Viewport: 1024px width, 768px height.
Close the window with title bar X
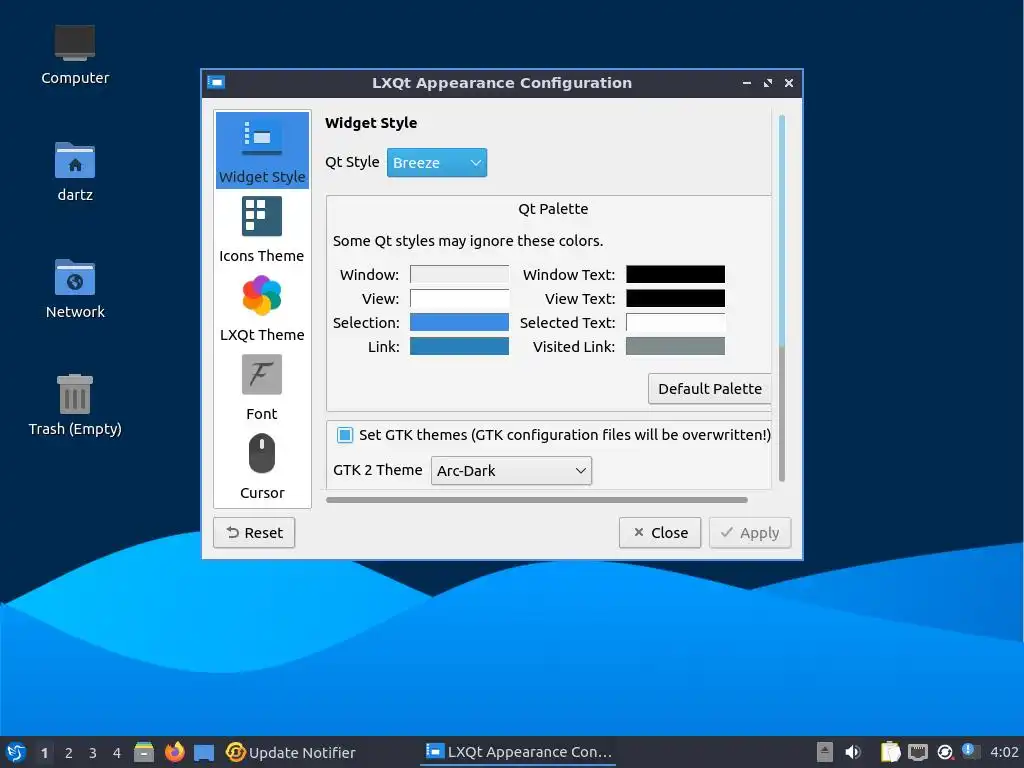click(789, 83)
